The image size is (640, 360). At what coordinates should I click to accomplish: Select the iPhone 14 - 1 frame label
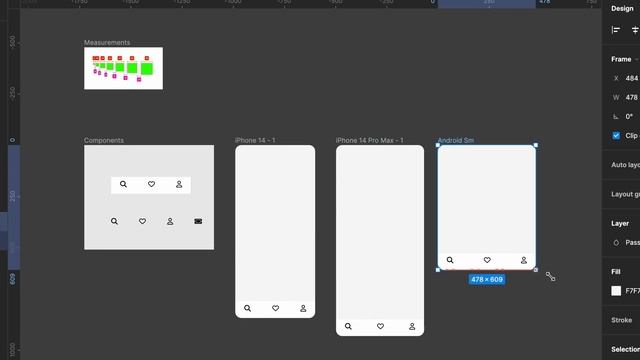click(x=255, y=140)
